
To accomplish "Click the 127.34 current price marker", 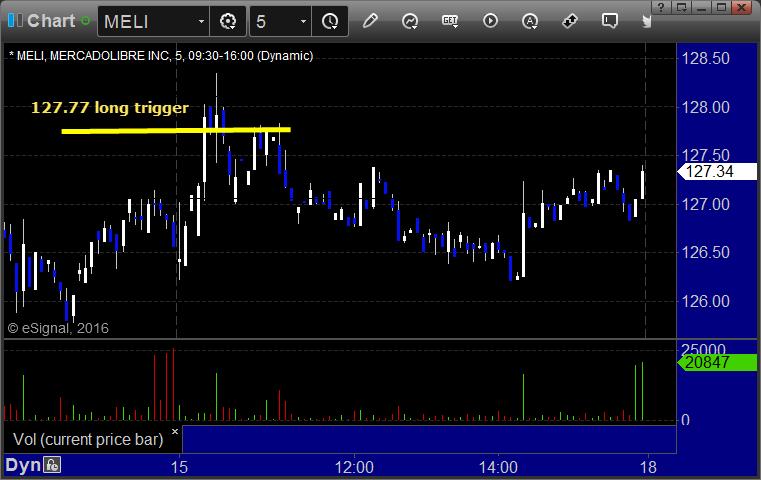I will pos(717,171).
